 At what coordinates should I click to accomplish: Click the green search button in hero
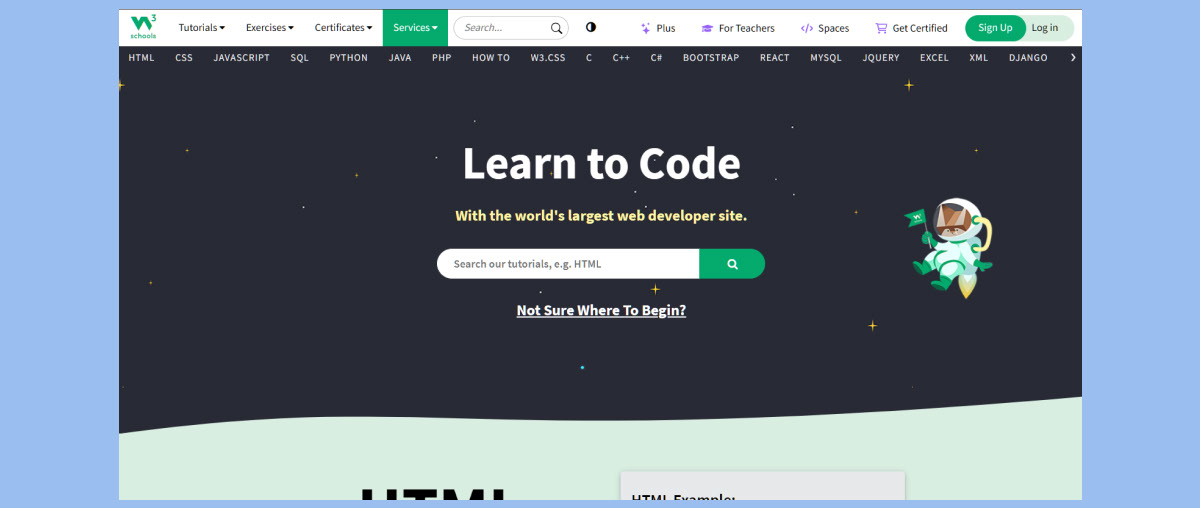pyautogui.click(x=732, y=264)
